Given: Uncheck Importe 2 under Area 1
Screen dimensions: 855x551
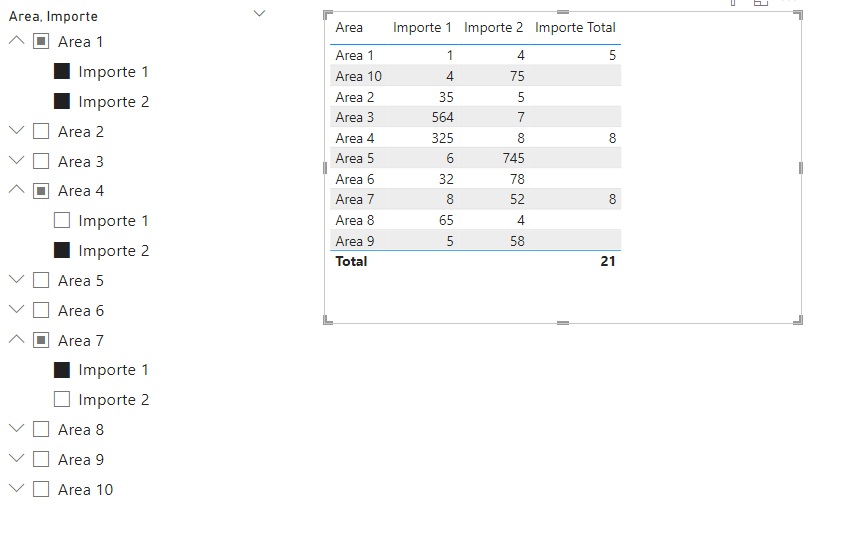Looking at the screenshot, I should 62,101.
